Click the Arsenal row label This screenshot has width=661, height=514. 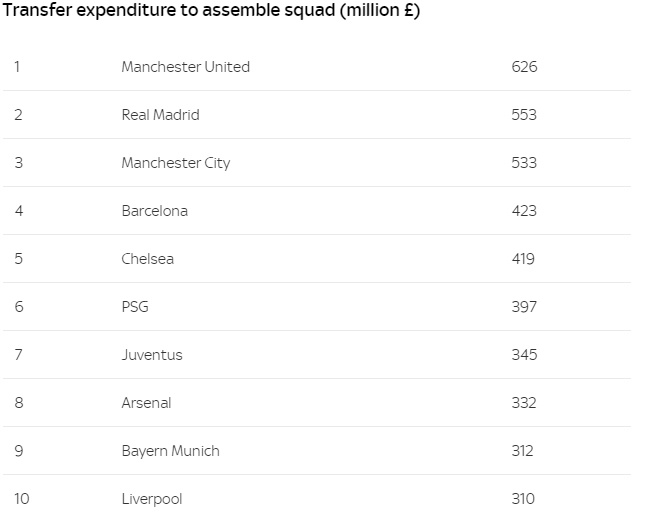146,403
